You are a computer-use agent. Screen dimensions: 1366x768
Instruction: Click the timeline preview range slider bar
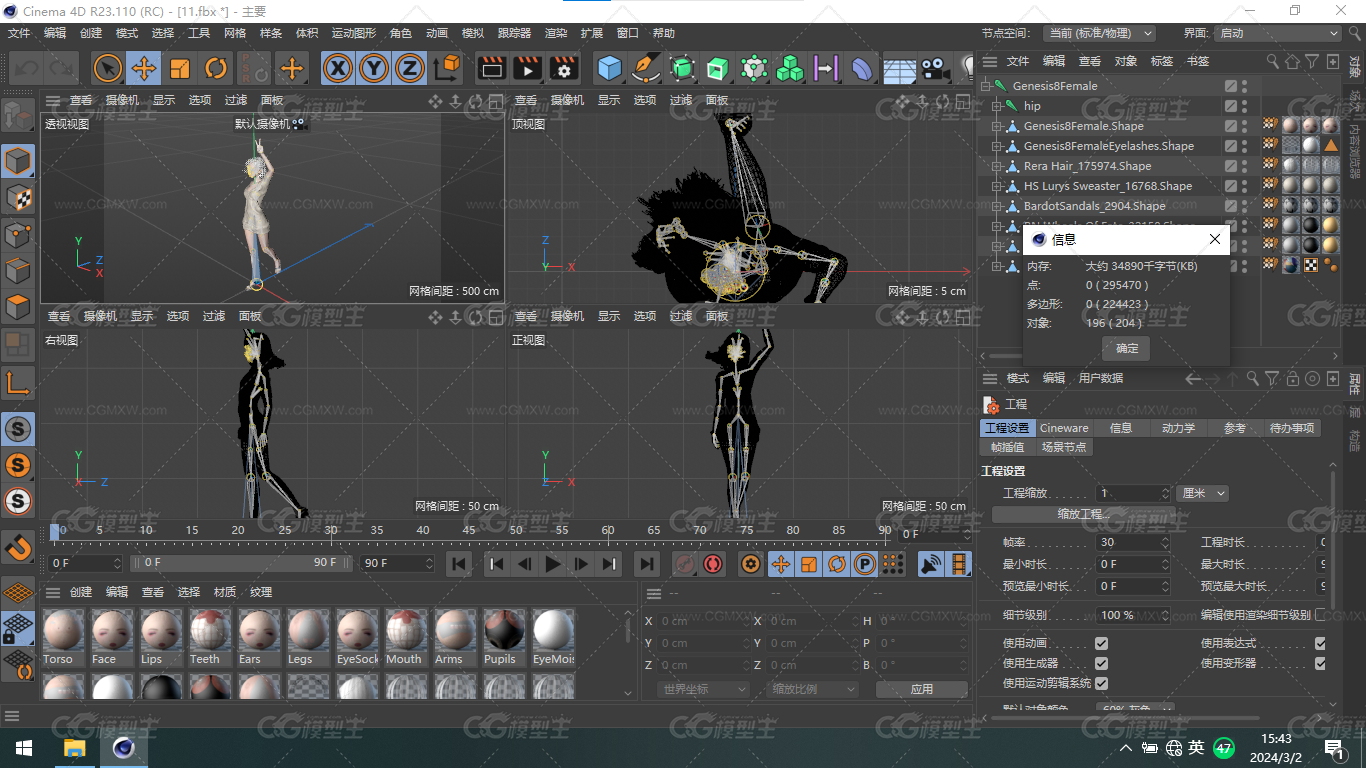[241, 563]
